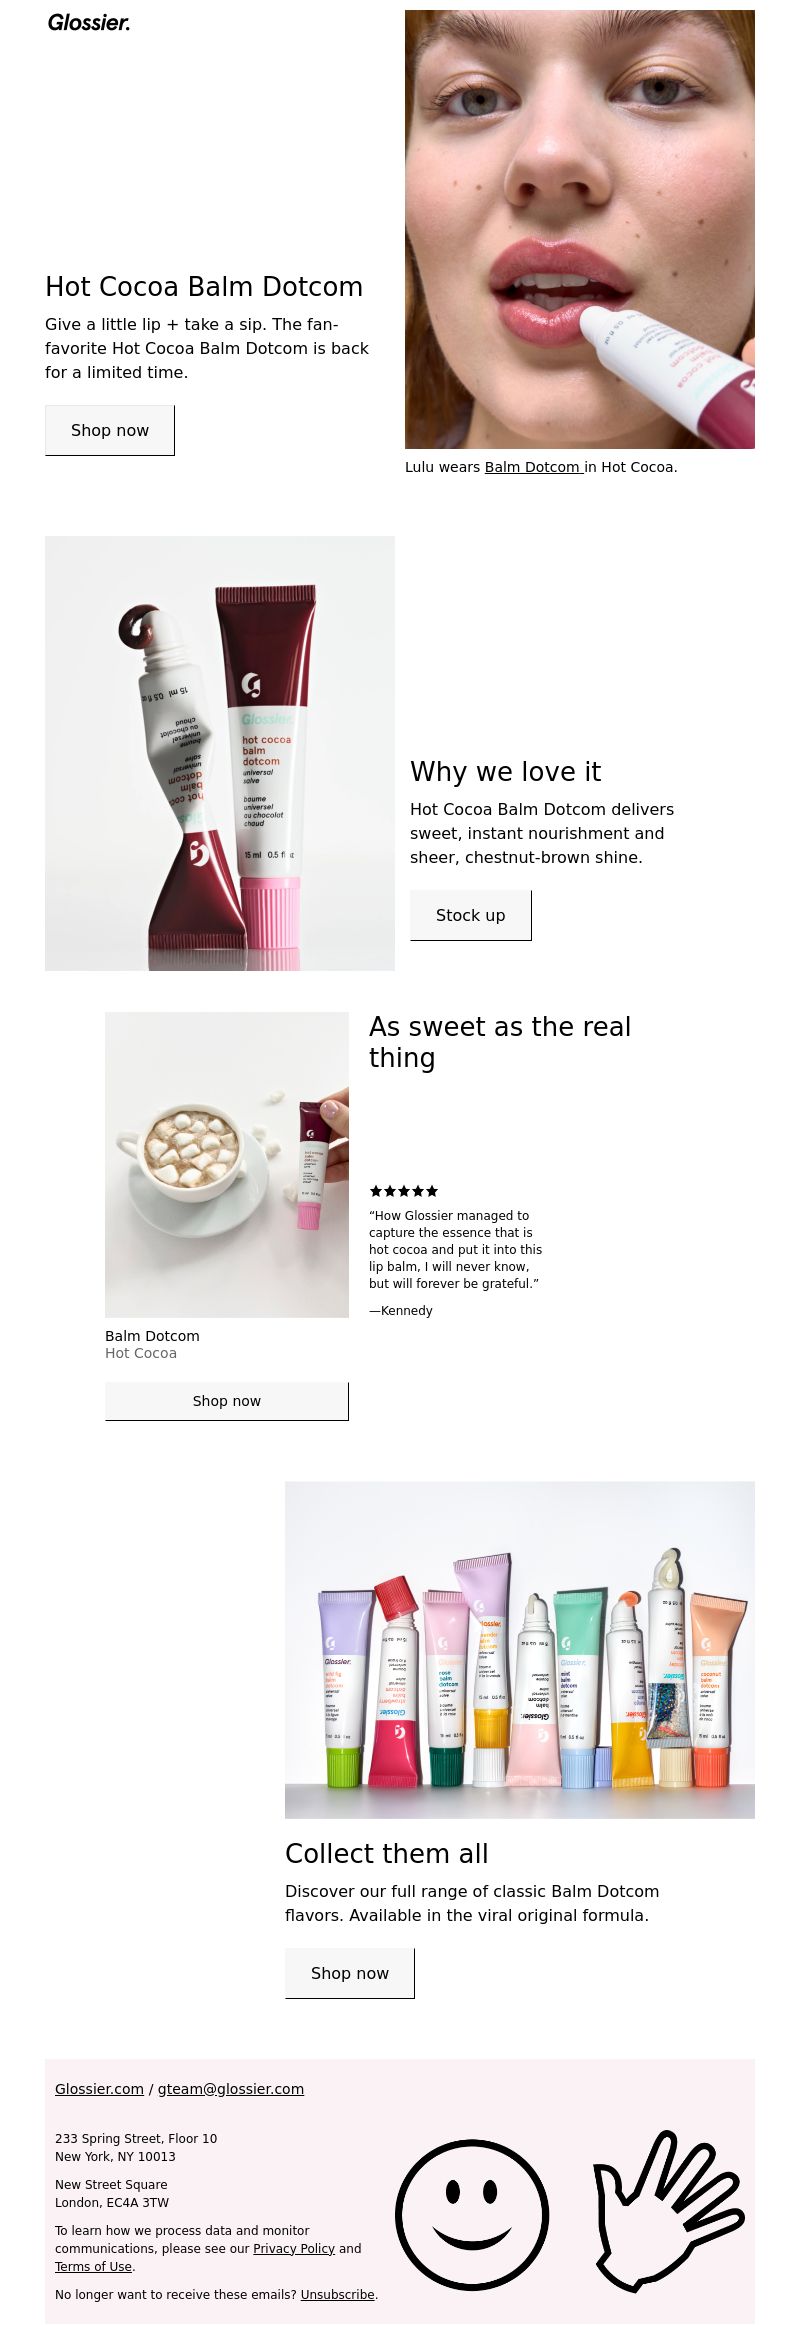Viewport: 800px width, 2325px height.
Task: Click Shop now under Hot Cocoa Balm Dotcom headline
Action: [110, 430]
